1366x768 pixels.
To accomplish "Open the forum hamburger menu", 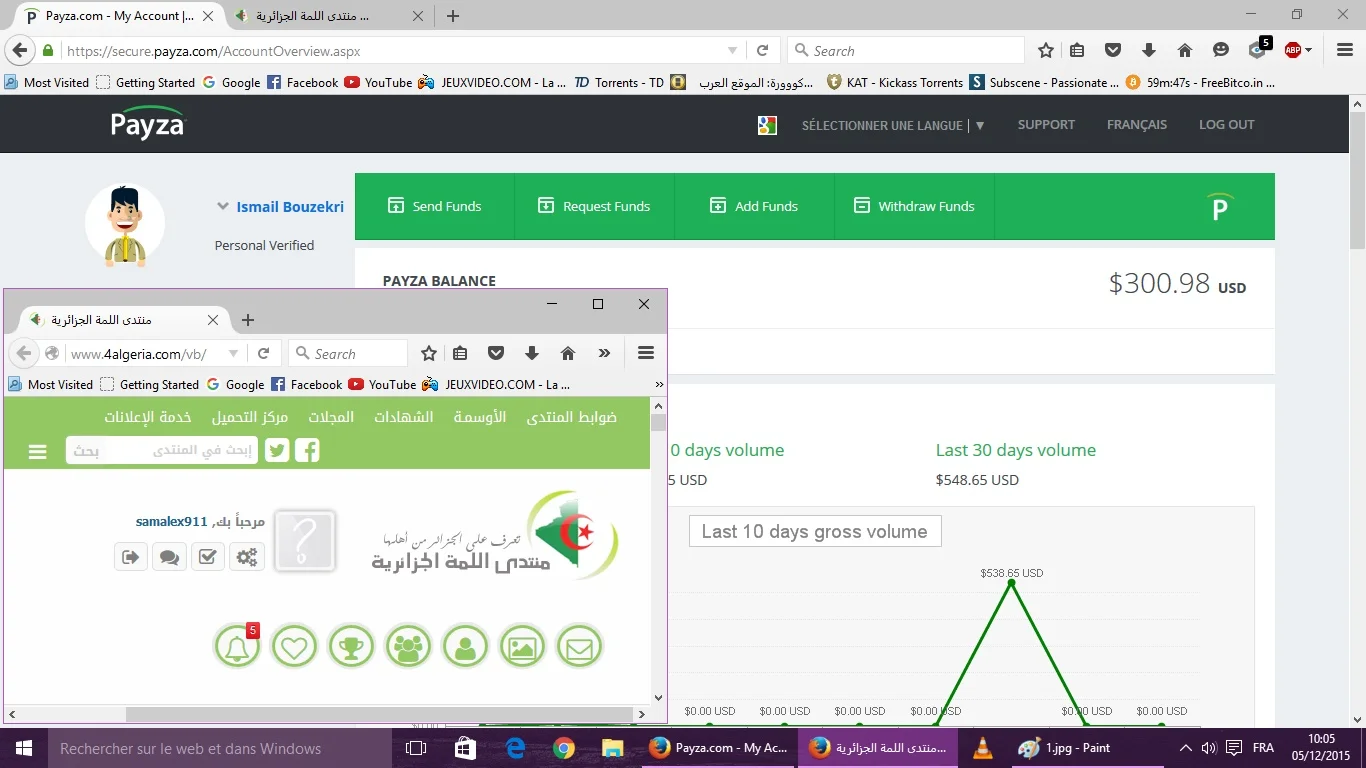I will coord(38,452).
